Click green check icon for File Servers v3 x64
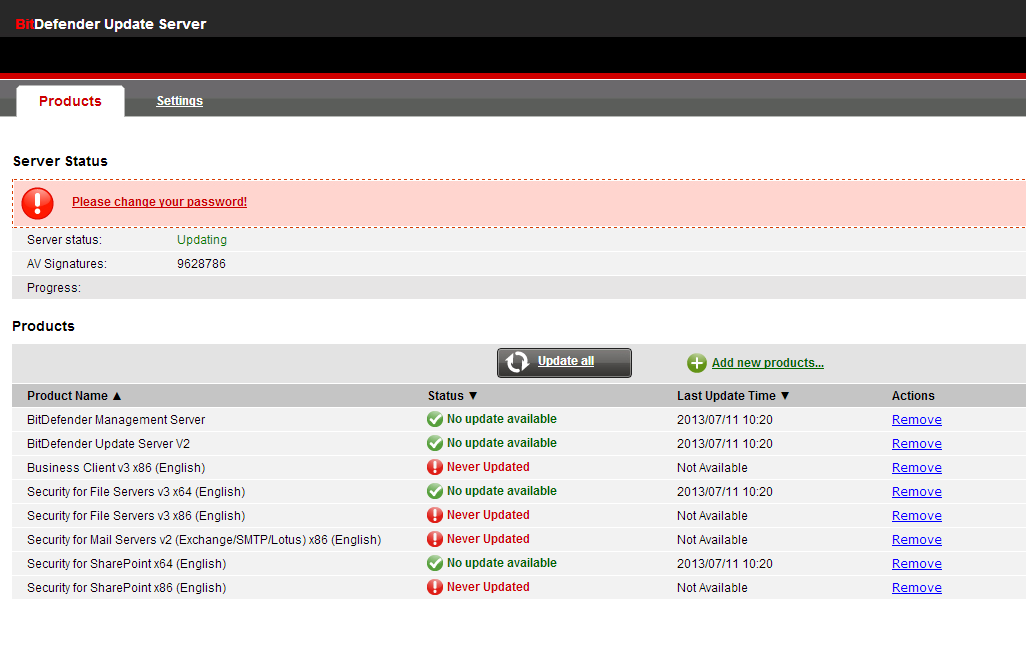The width and height of the screenshot is (1026, 647). [434, 491]
